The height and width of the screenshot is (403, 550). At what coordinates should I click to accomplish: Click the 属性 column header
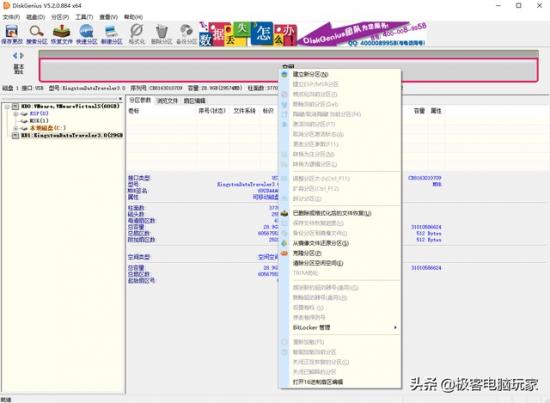(436, 111)
